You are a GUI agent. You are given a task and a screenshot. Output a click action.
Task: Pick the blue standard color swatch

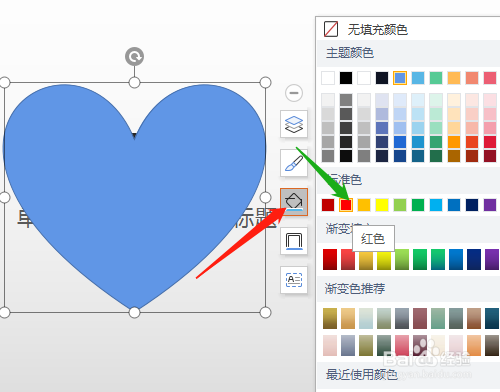[x=454, y=205]
